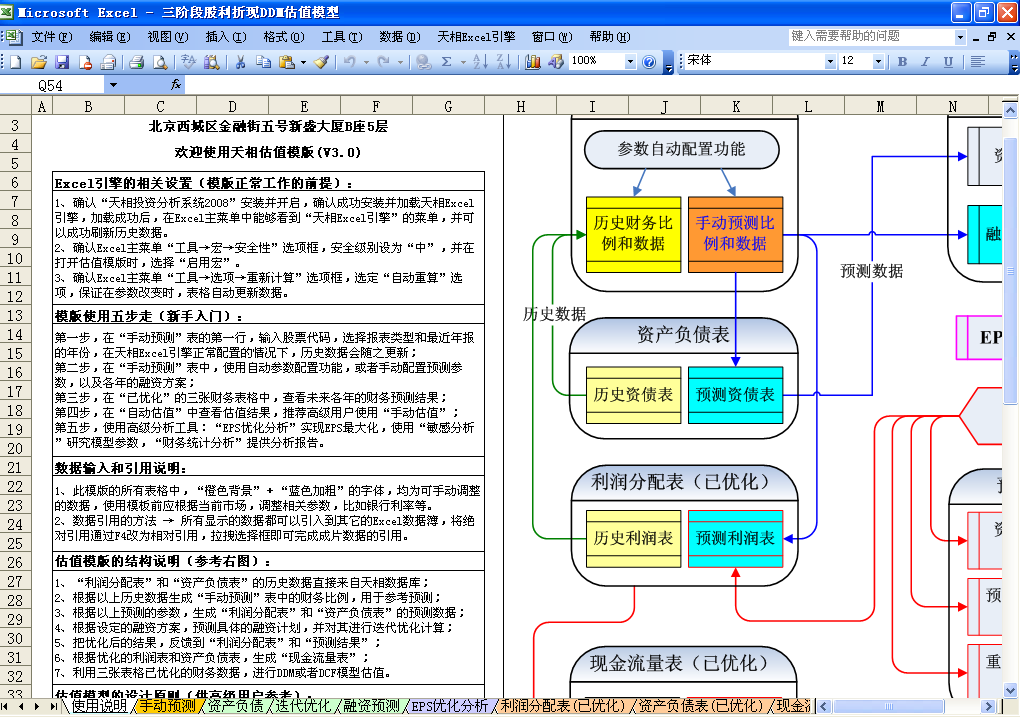Click the cyan 预测利润表 box
The image size is (1020, 717).
coord(735,539)
